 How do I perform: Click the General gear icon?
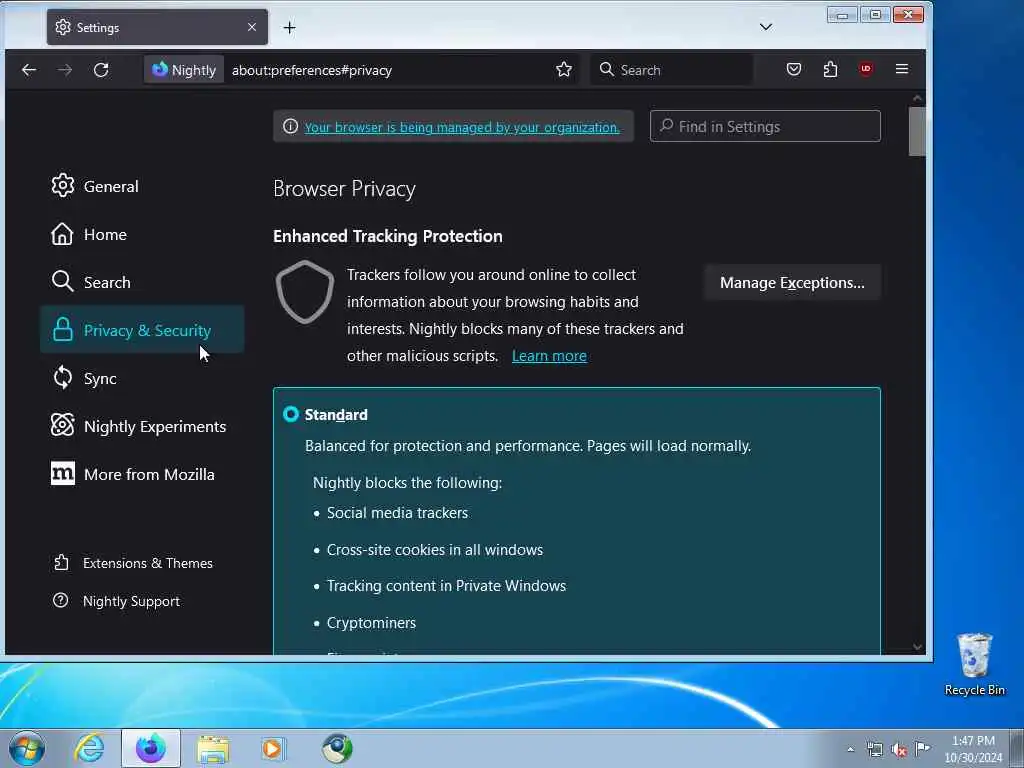[x=63, y=185]
